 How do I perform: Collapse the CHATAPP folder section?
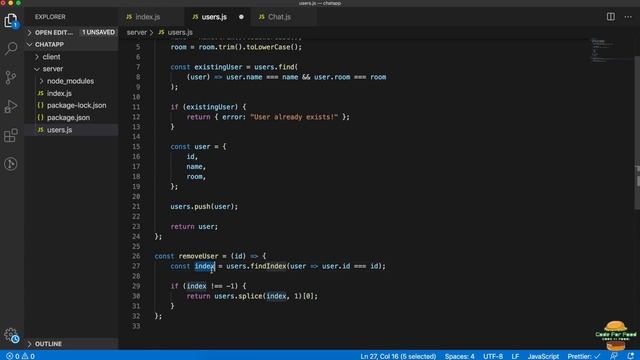coord(49,44)
